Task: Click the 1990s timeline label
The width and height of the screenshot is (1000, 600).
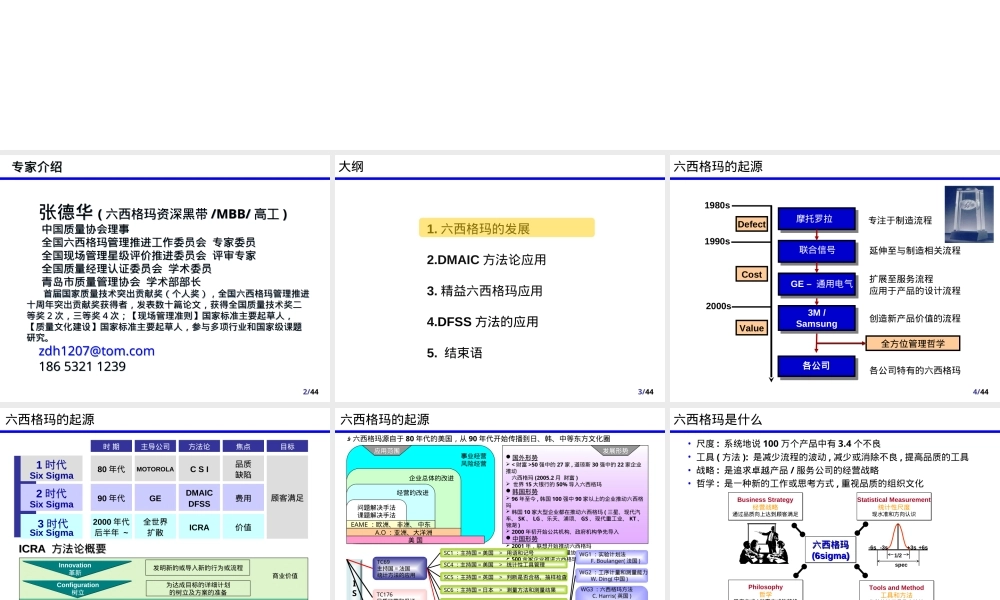Action: click(717, 241)
